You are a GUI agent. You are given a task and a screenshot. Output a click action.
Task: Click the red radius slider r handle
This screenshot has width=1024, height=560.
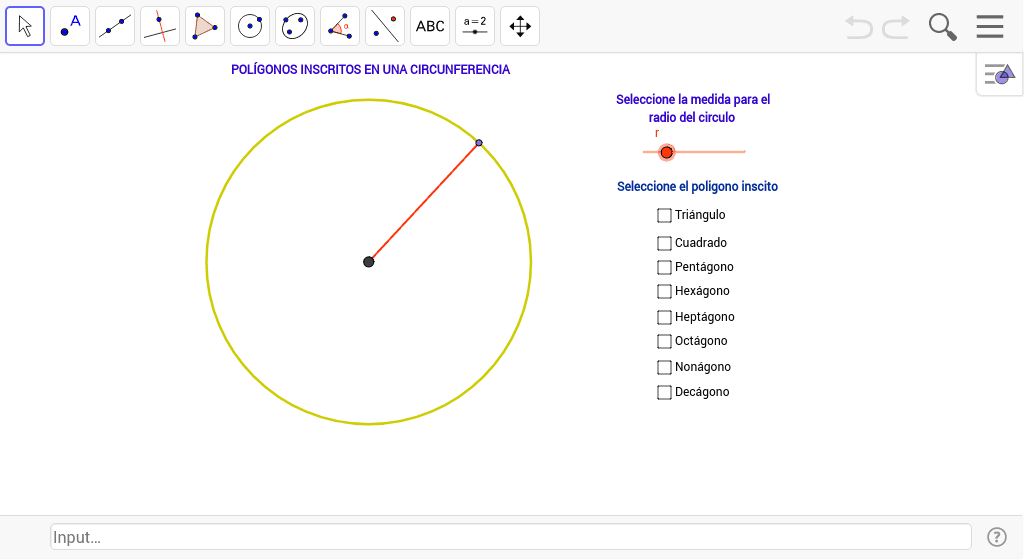[666, 152]
